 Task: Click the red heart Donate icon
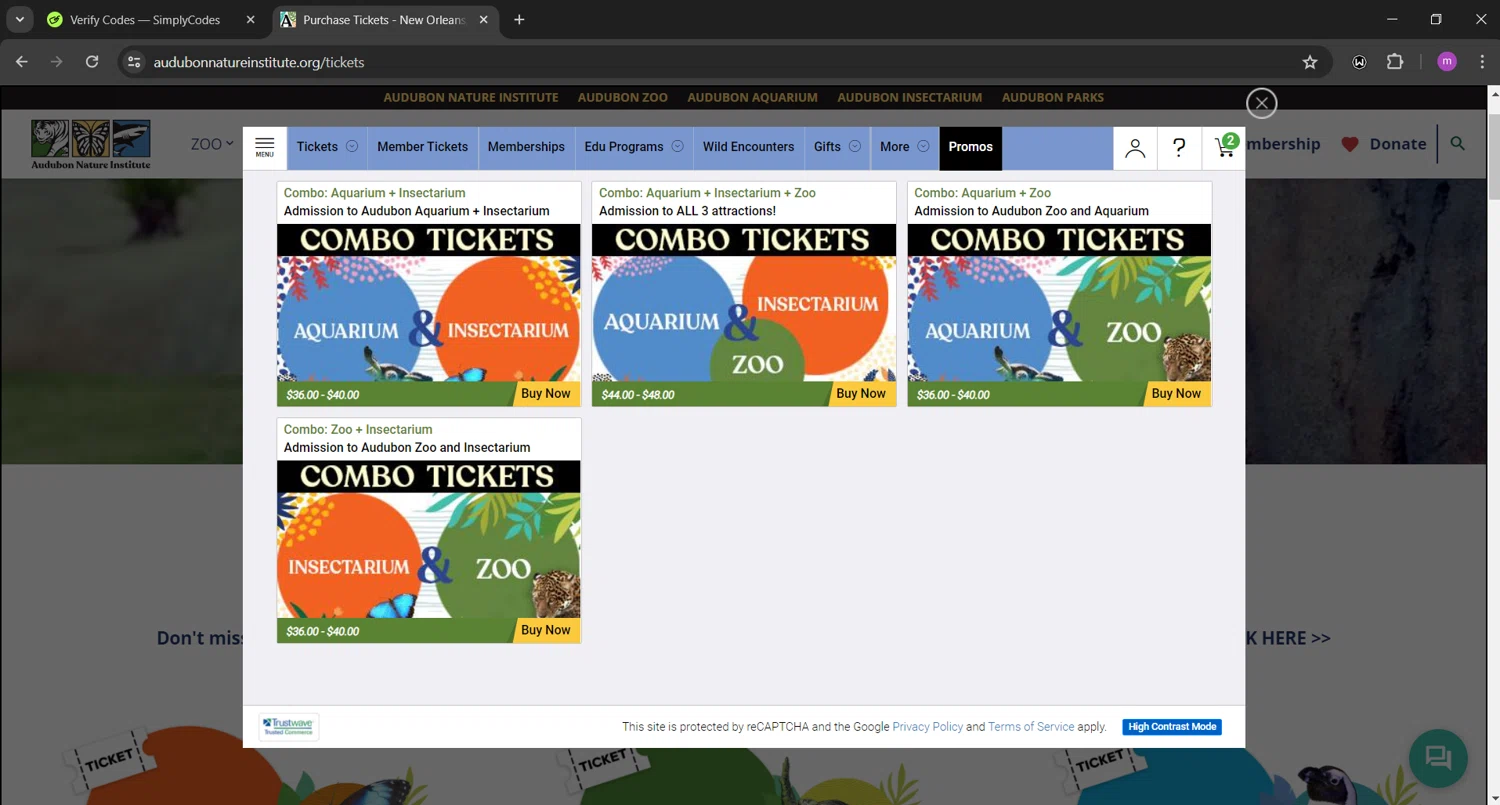(x=1350, y=144)
